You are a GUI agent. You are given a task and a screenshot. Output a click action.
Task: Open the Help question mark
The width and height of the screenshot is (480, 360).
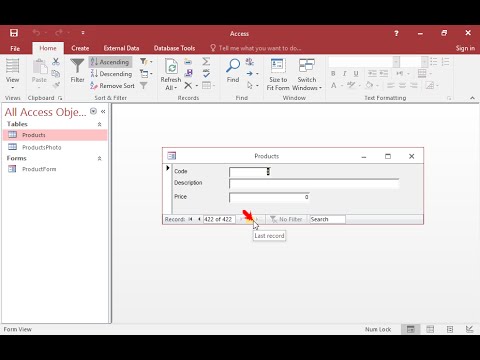[396, 33]
